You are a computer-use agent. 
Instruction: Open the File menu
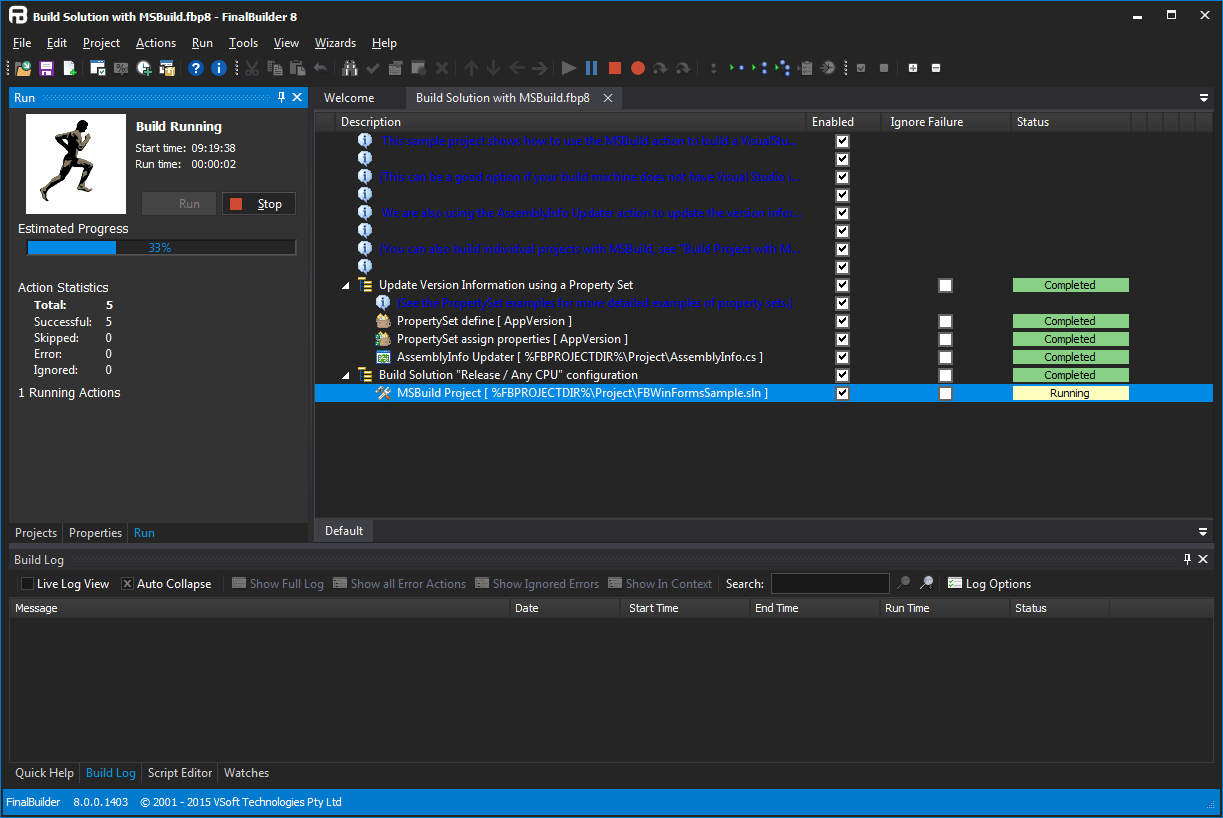pos(22,43)
